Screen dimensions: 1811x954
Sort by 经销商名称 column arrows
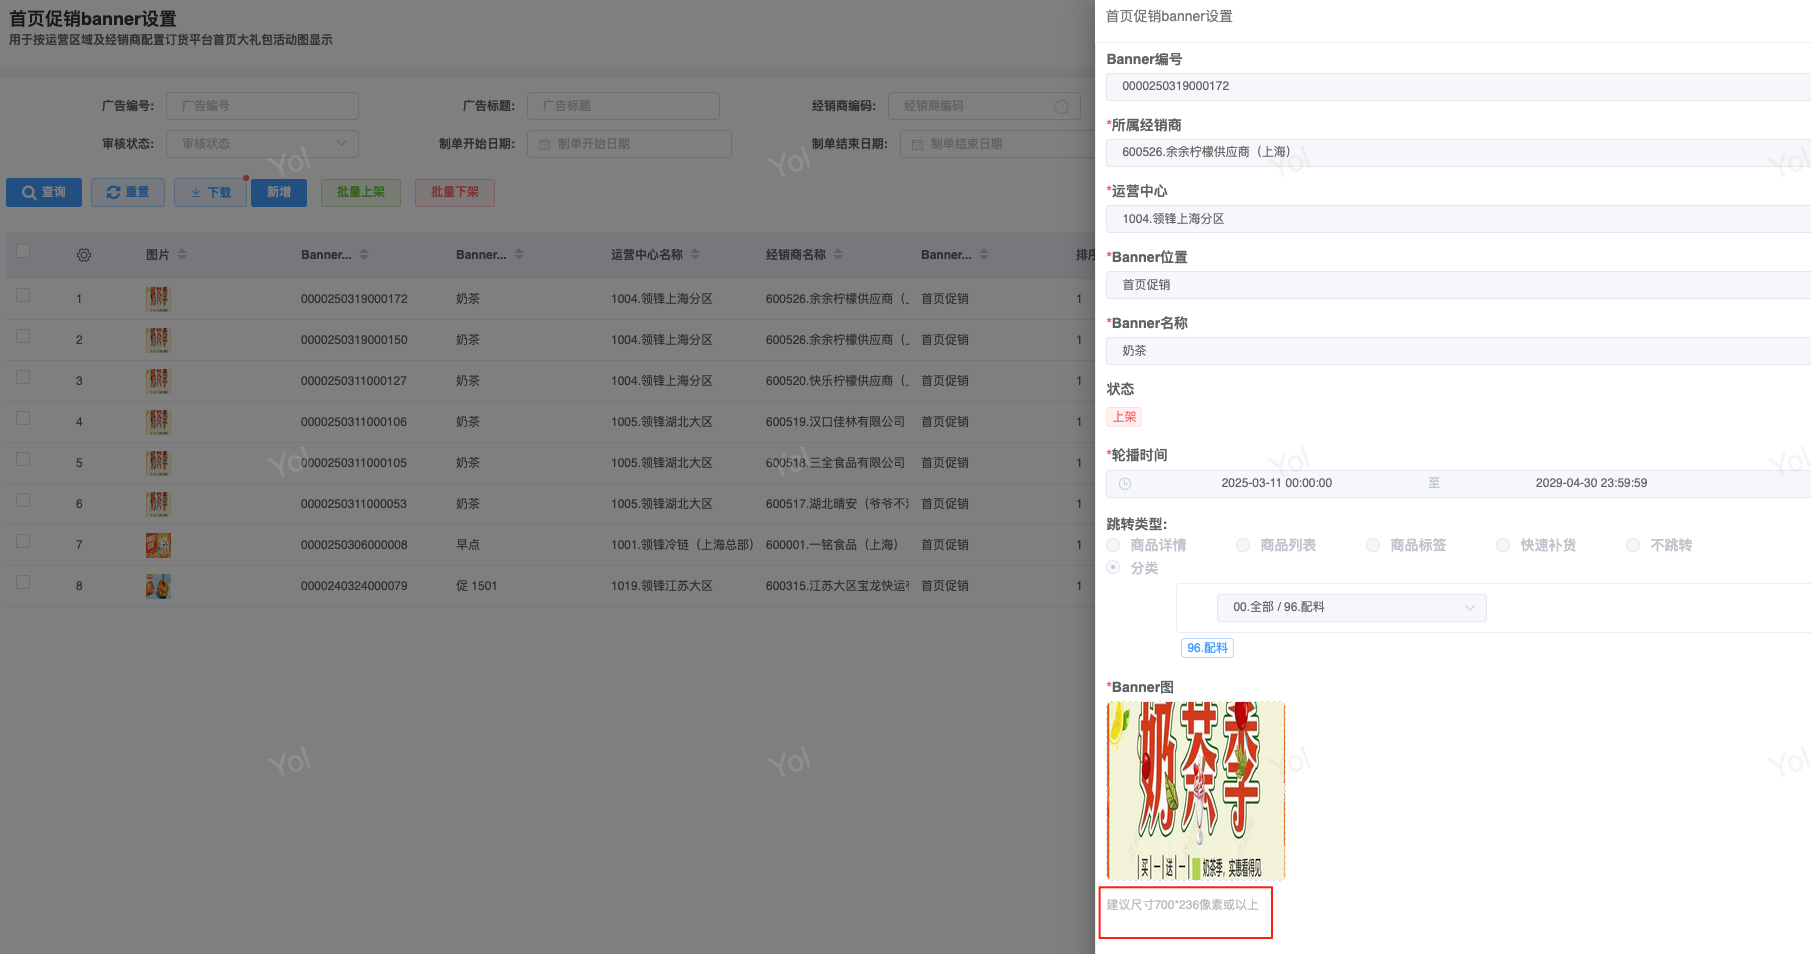838,255
